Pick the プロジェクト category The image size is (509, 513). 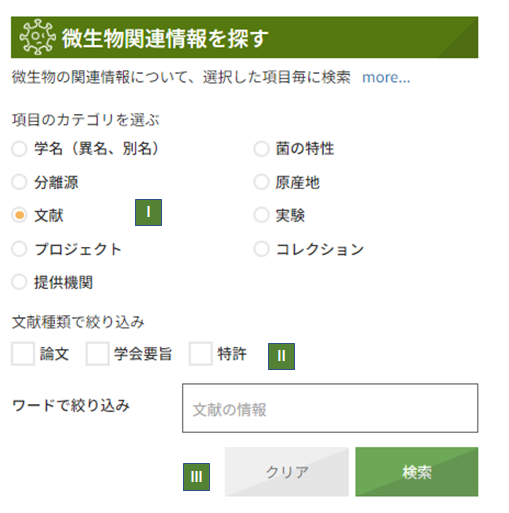[19, 249]
